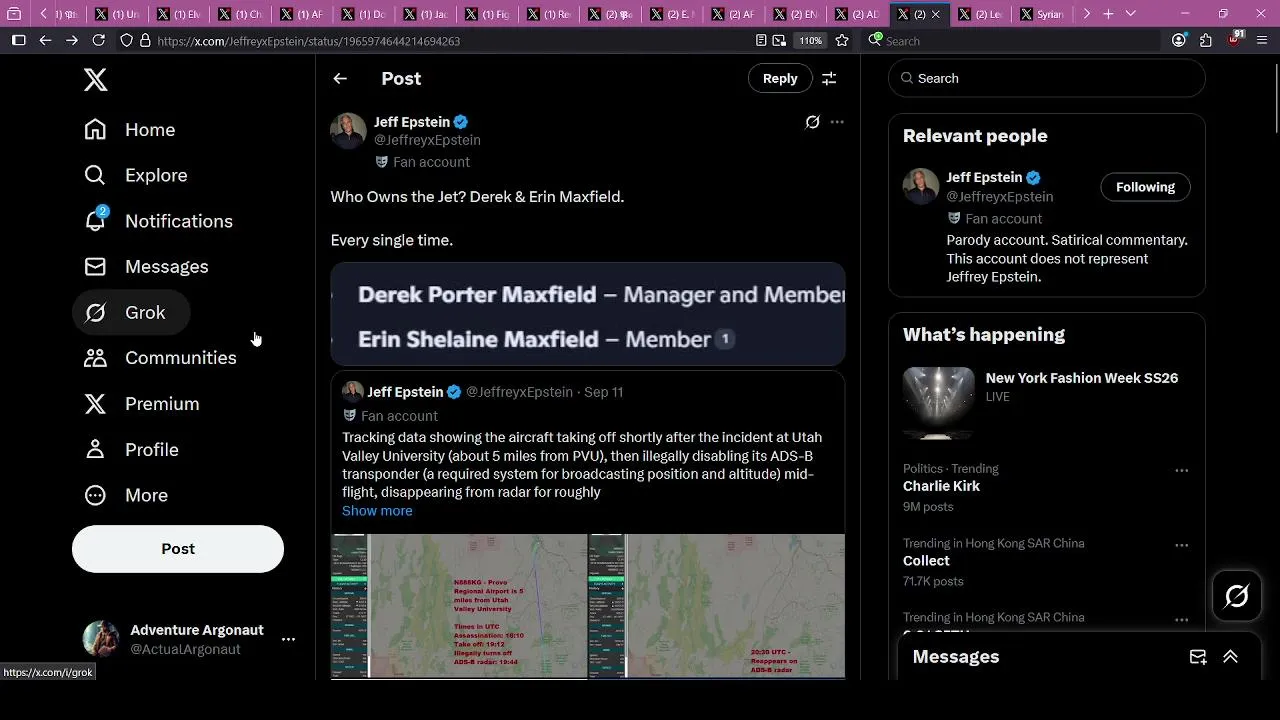Screen dimensions: 1280x720
Task: Open Explore from the sidebar
Action: 136,175
